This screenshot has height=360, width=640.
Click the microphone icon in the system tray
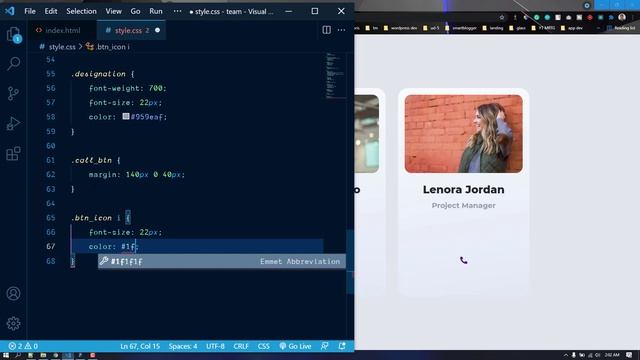[574, 355]
